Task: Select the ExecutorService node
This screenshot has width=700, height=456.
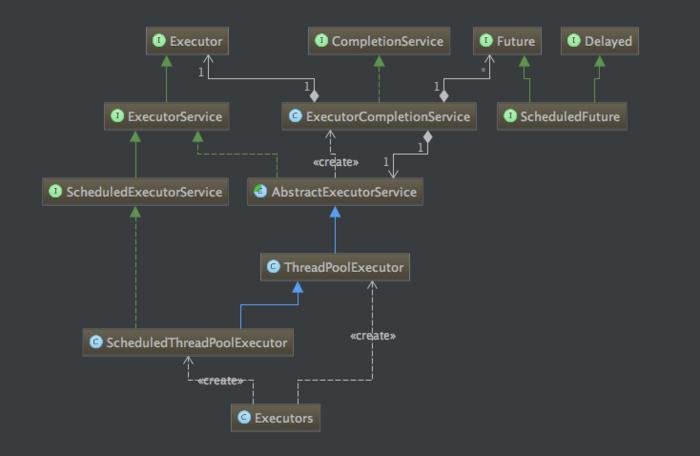Action: (x=167, y=117)
